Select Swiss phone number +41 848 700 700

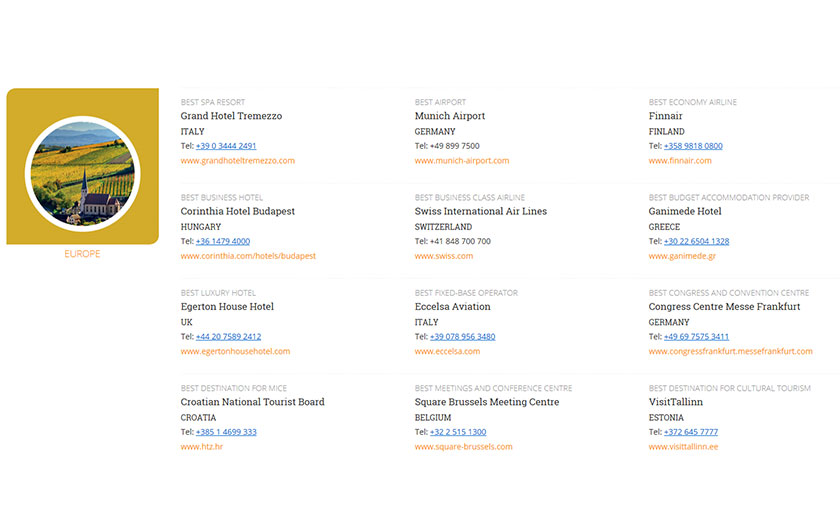tap(460, 241)
